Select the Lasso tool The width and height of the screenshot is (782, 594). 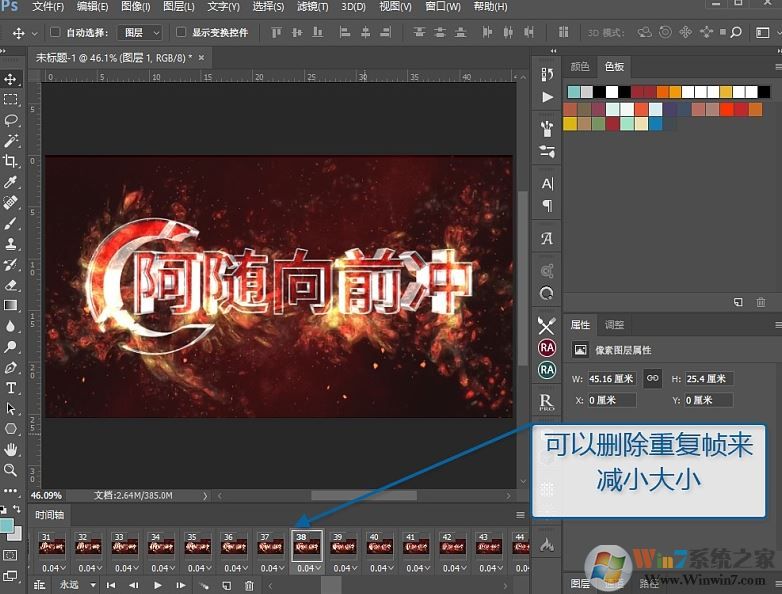[11, 120]
